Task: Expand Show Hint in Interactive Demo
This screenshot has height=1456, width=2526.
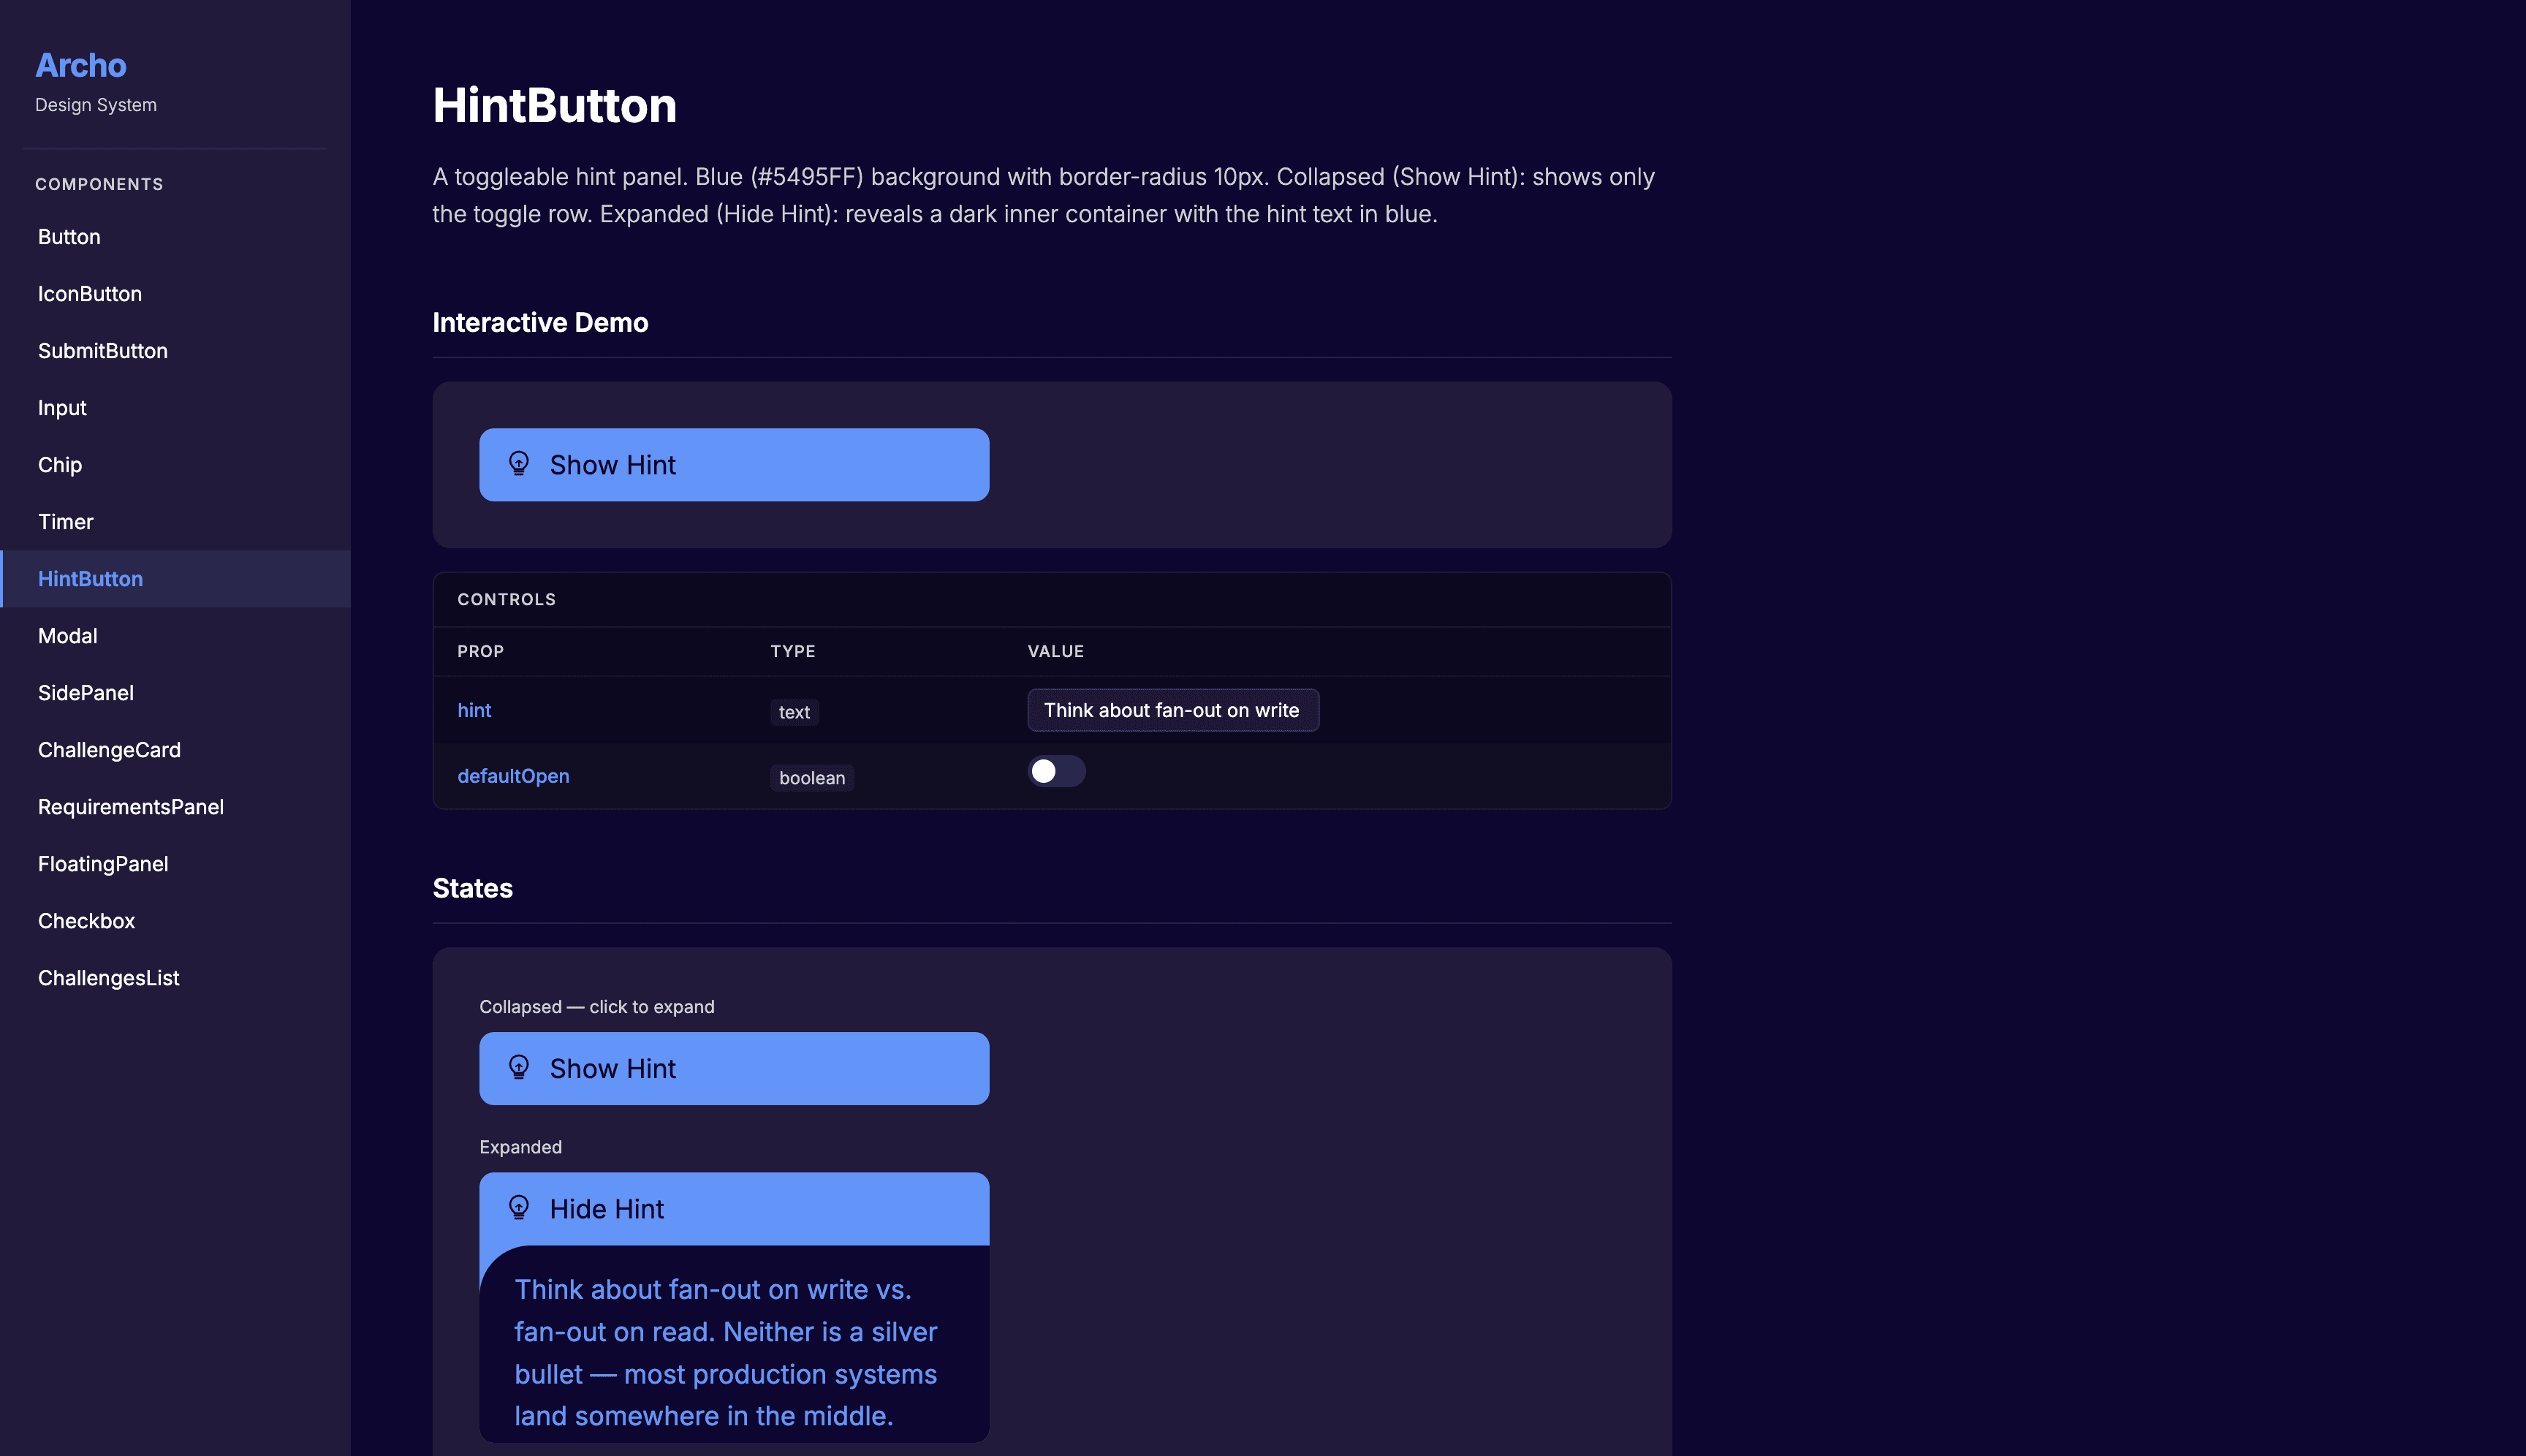Action: pos(734,465)
